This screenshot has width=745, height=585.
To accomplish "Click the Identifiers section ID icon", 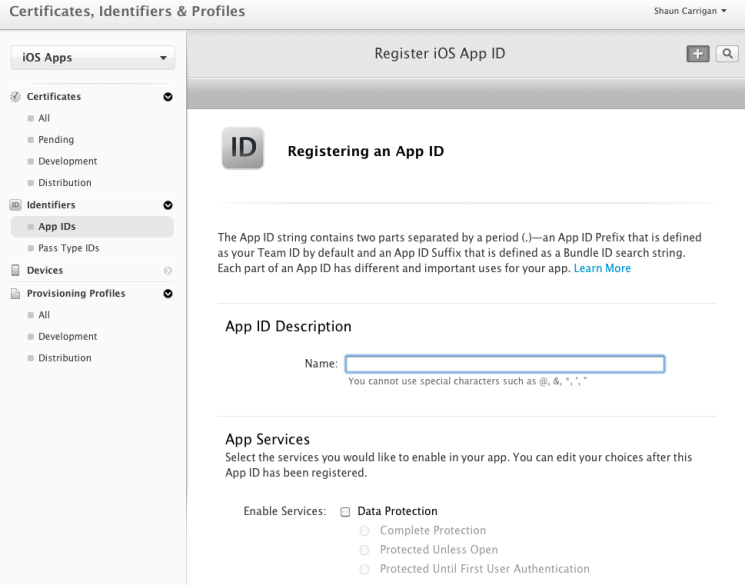I will pos(15,205).
